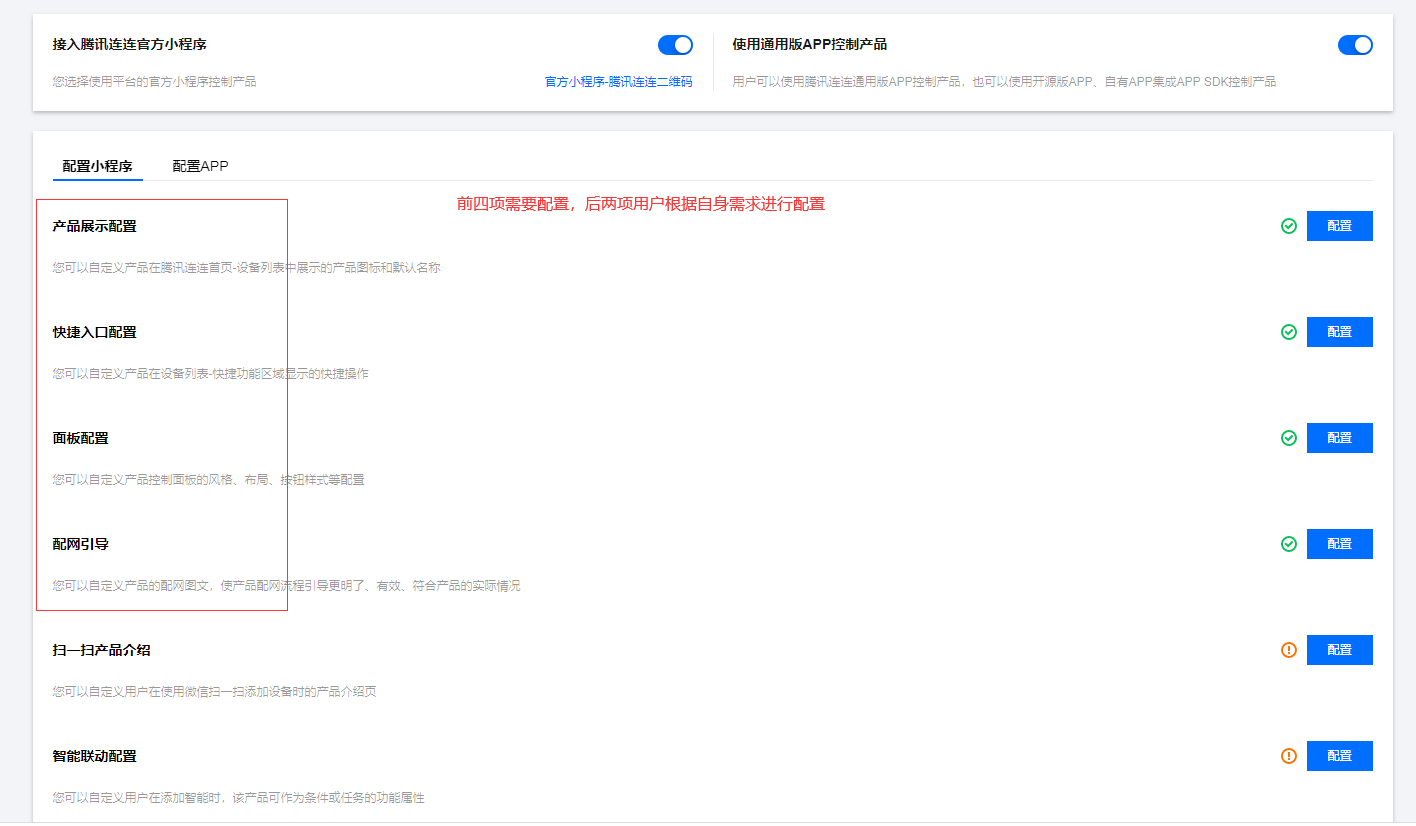Click the orange warning icon beside 扫一扫产品介绍

[1288, 649]
